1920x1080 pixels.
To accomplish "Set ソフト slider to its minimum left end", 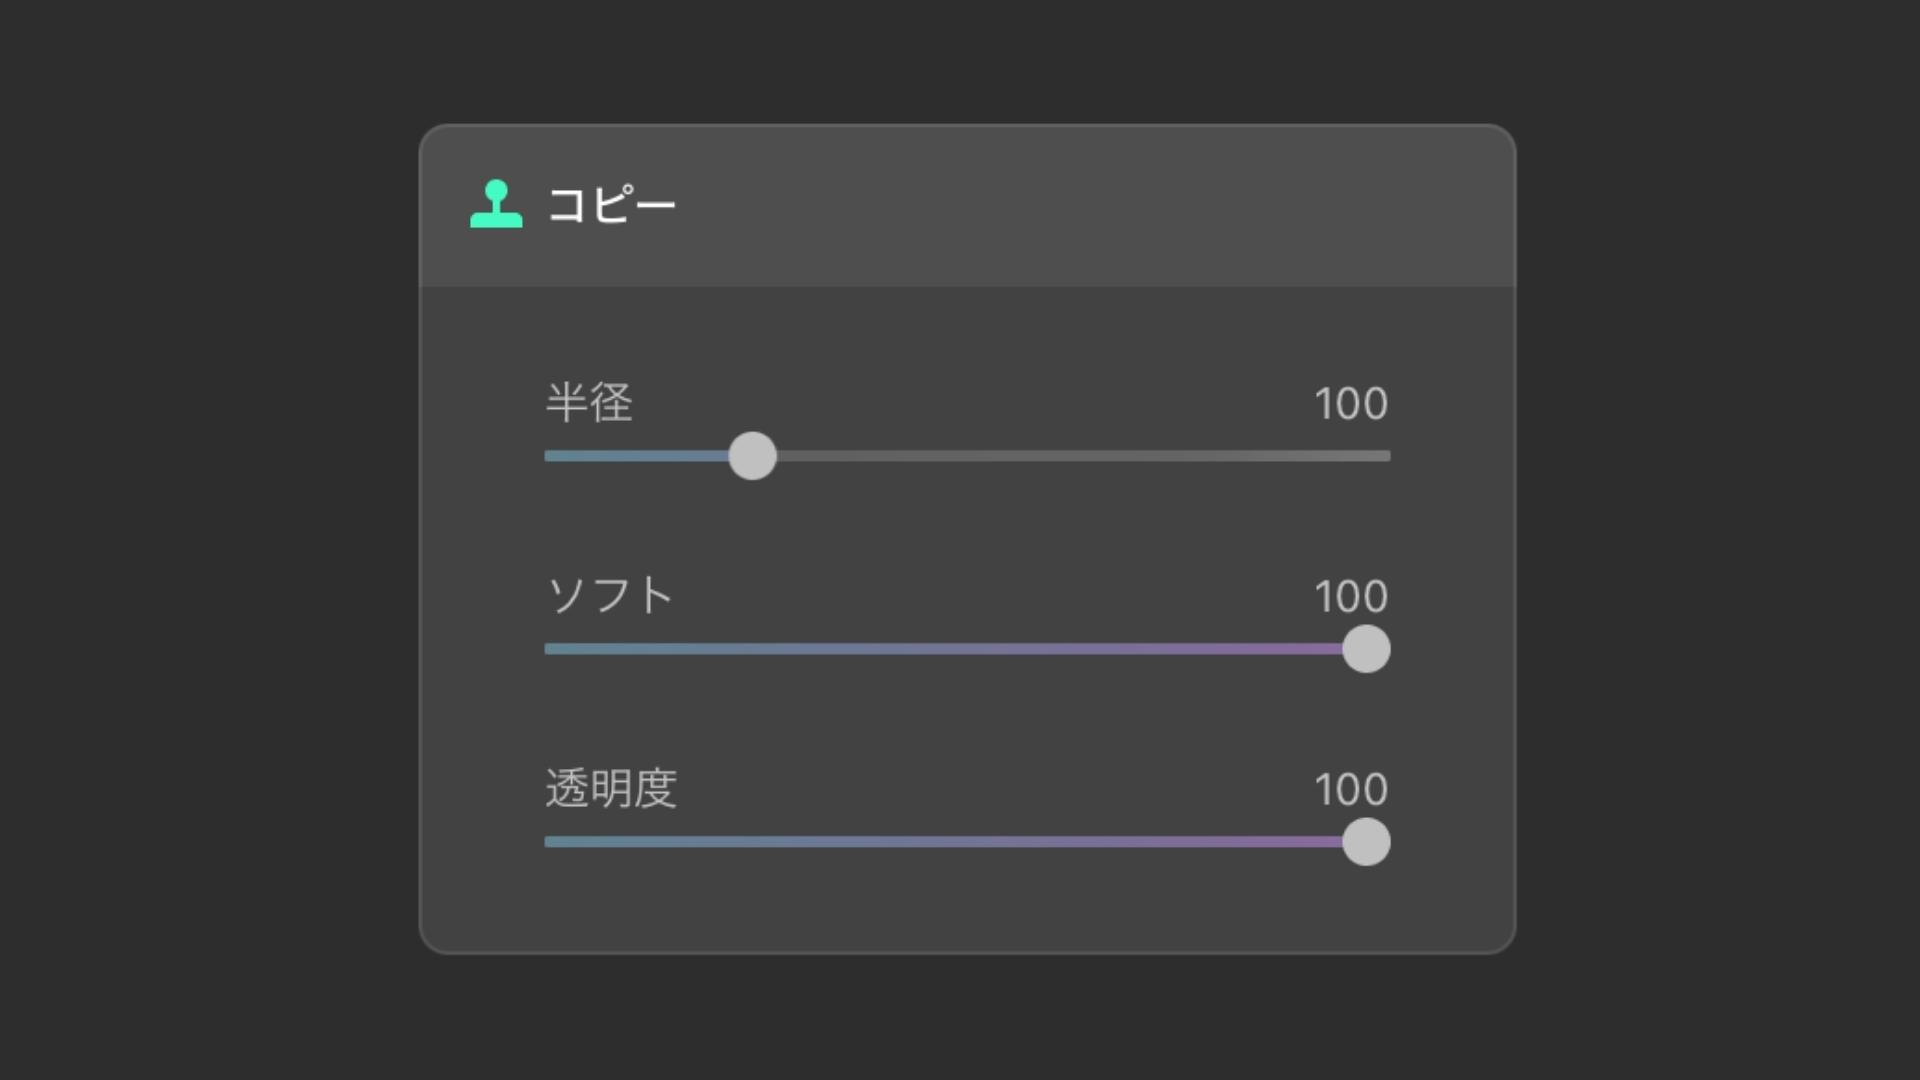I will point(546,649).
